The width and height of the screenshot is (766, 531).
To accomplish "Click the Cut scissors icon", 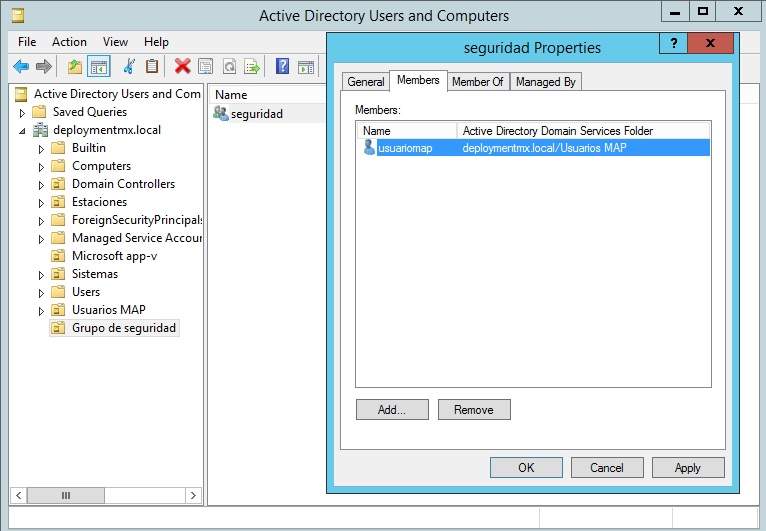I will [128, 67].
